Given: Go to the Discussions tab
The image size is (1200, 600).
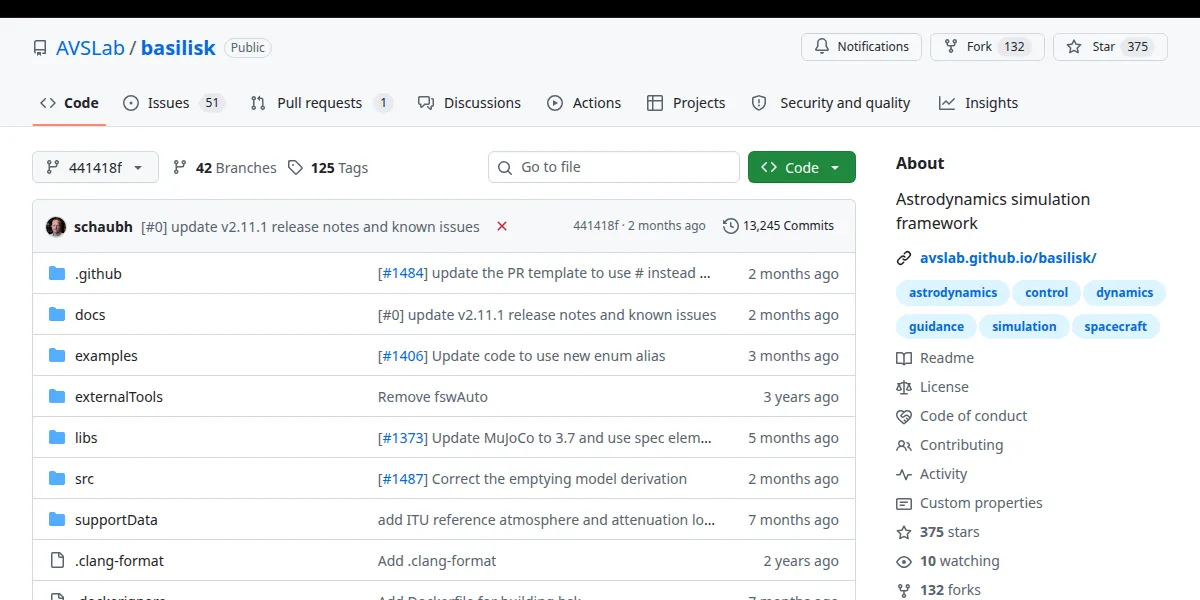Looking at the screenshot, I should [x=469, y=103].
